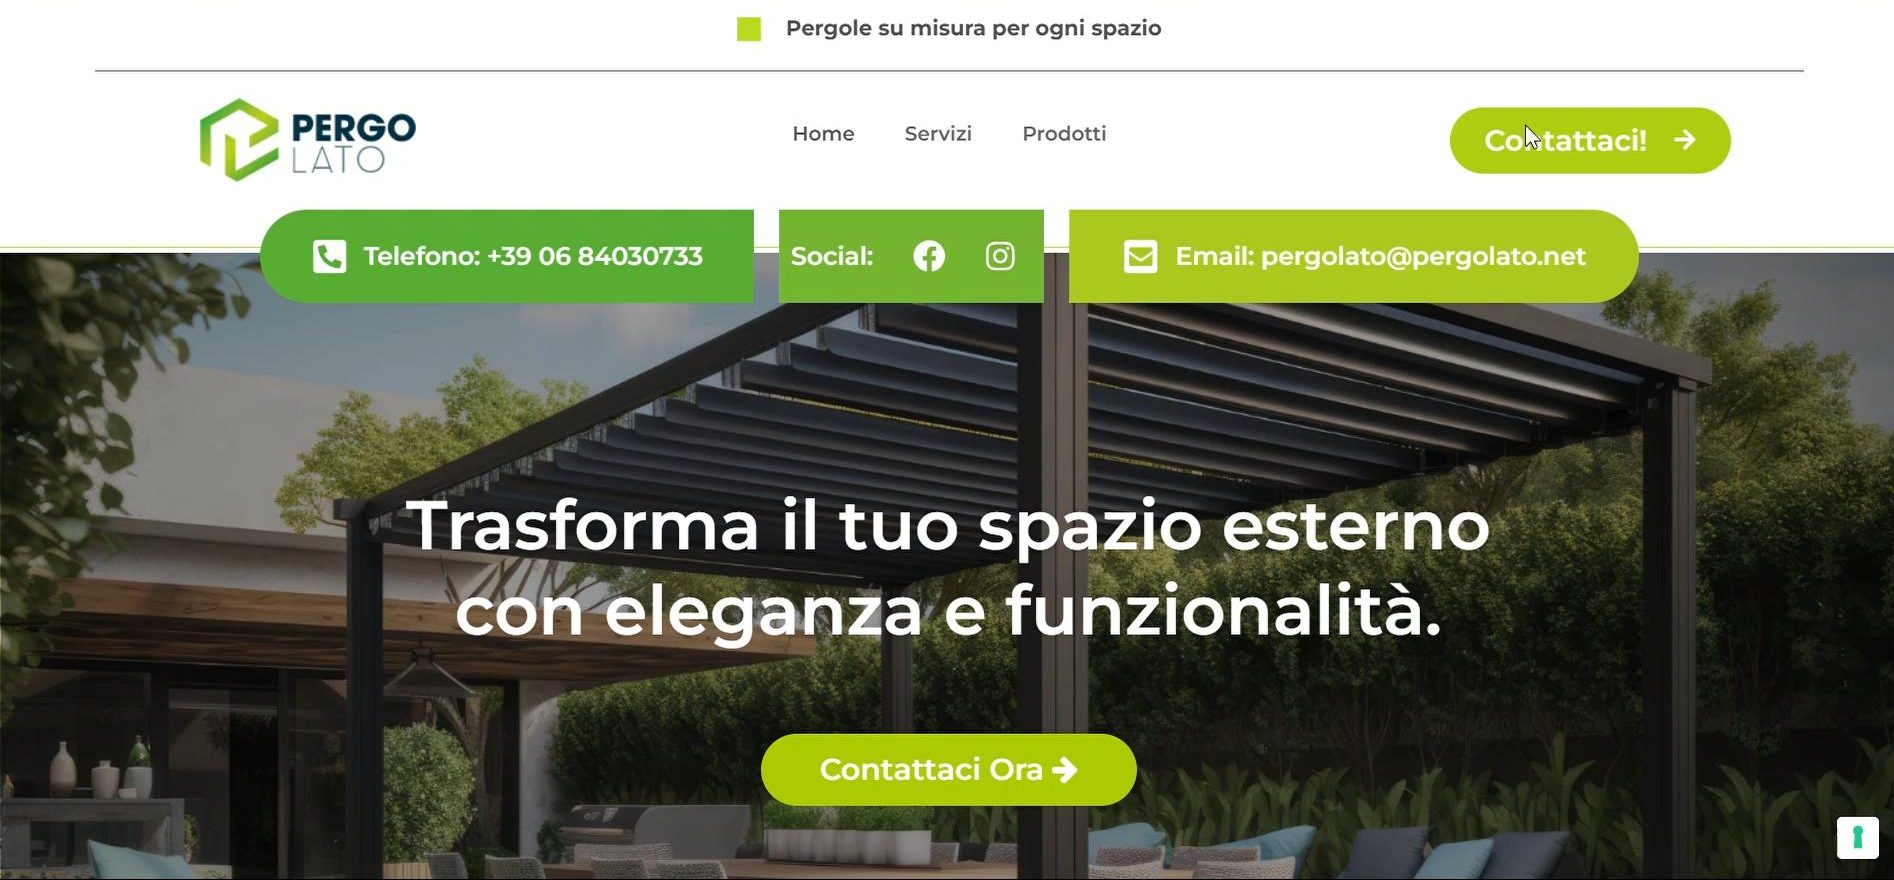Click the envelope email icon
Screen dimensions: 1894x880
tap(1140, 256)
